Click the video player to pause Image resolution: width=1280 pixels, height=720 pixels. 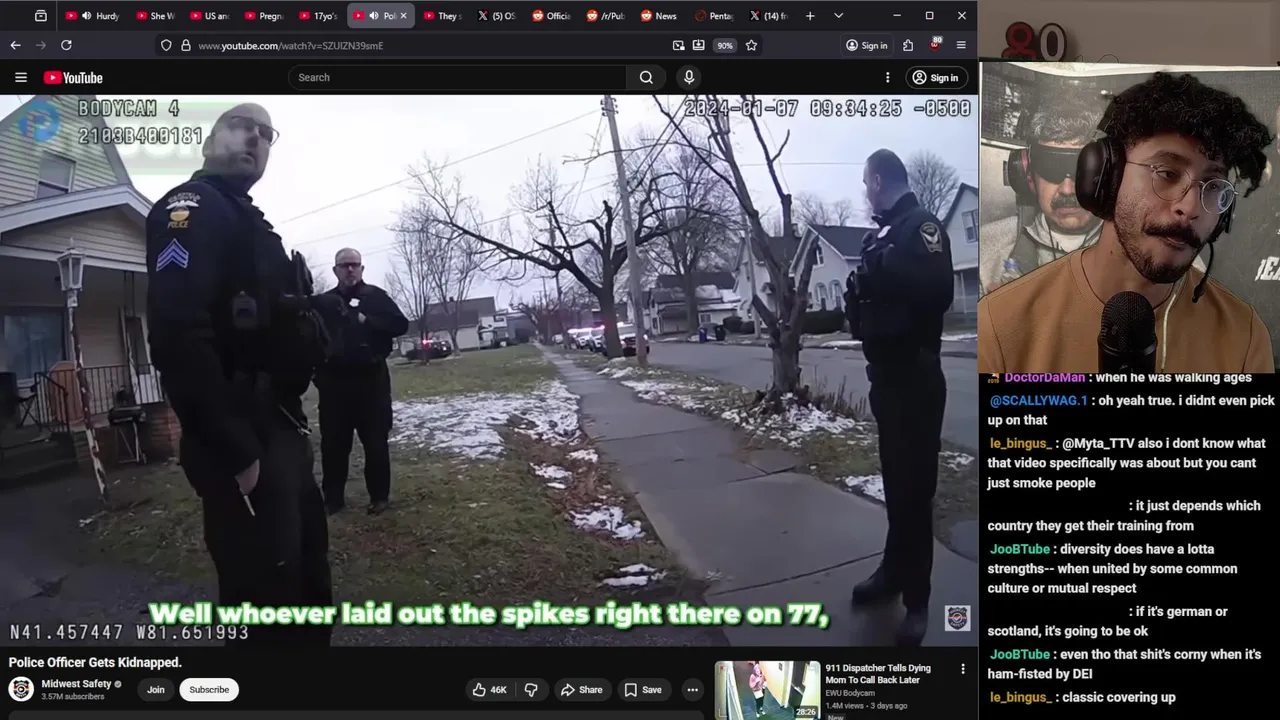tap(488, 370)
